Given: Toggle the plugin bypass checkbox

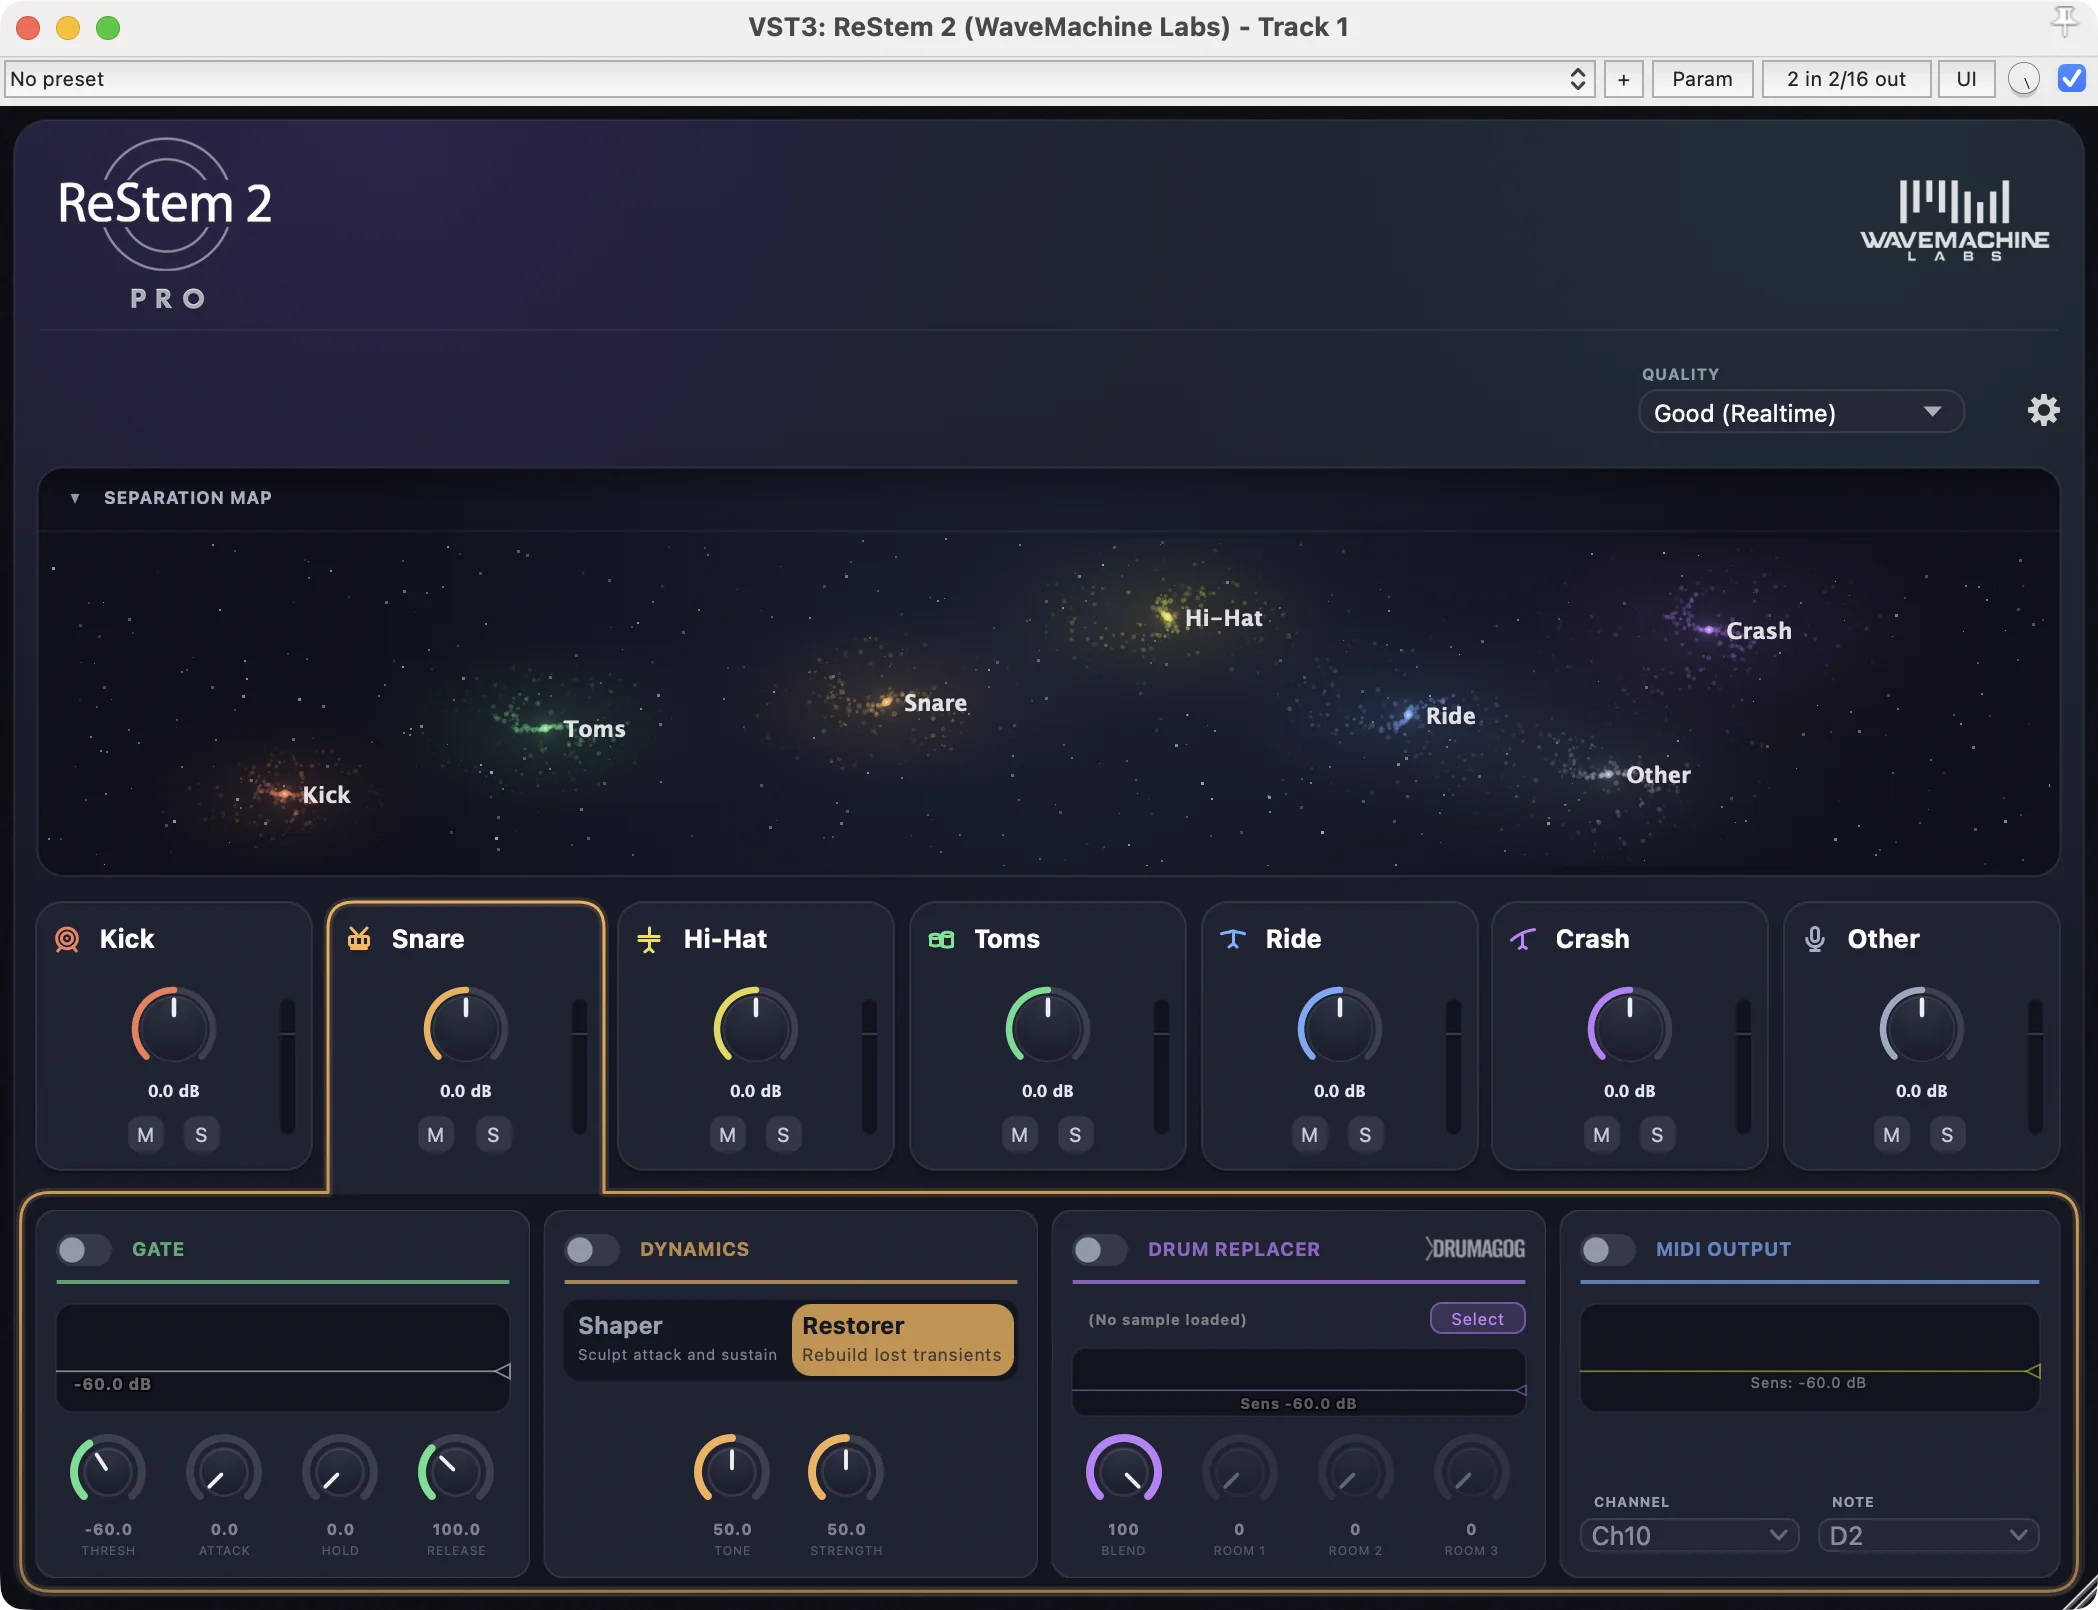Looking at the screenshot, I should (x=2072, y=79).
